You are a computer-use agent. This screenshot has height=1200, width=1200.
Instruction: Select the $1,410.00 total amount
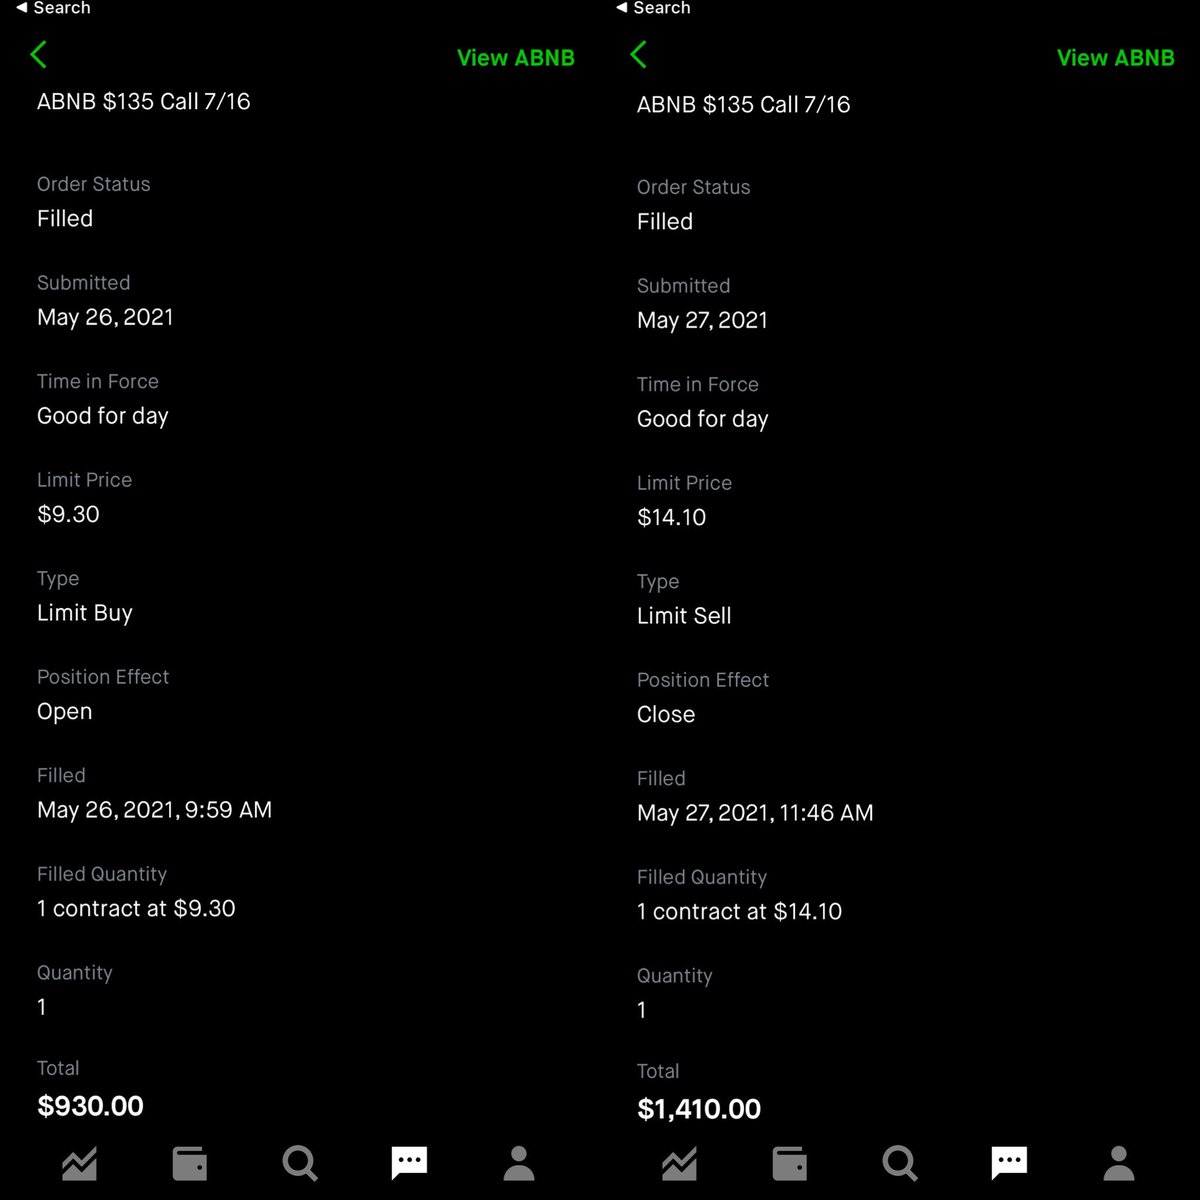pos(699,1109)
